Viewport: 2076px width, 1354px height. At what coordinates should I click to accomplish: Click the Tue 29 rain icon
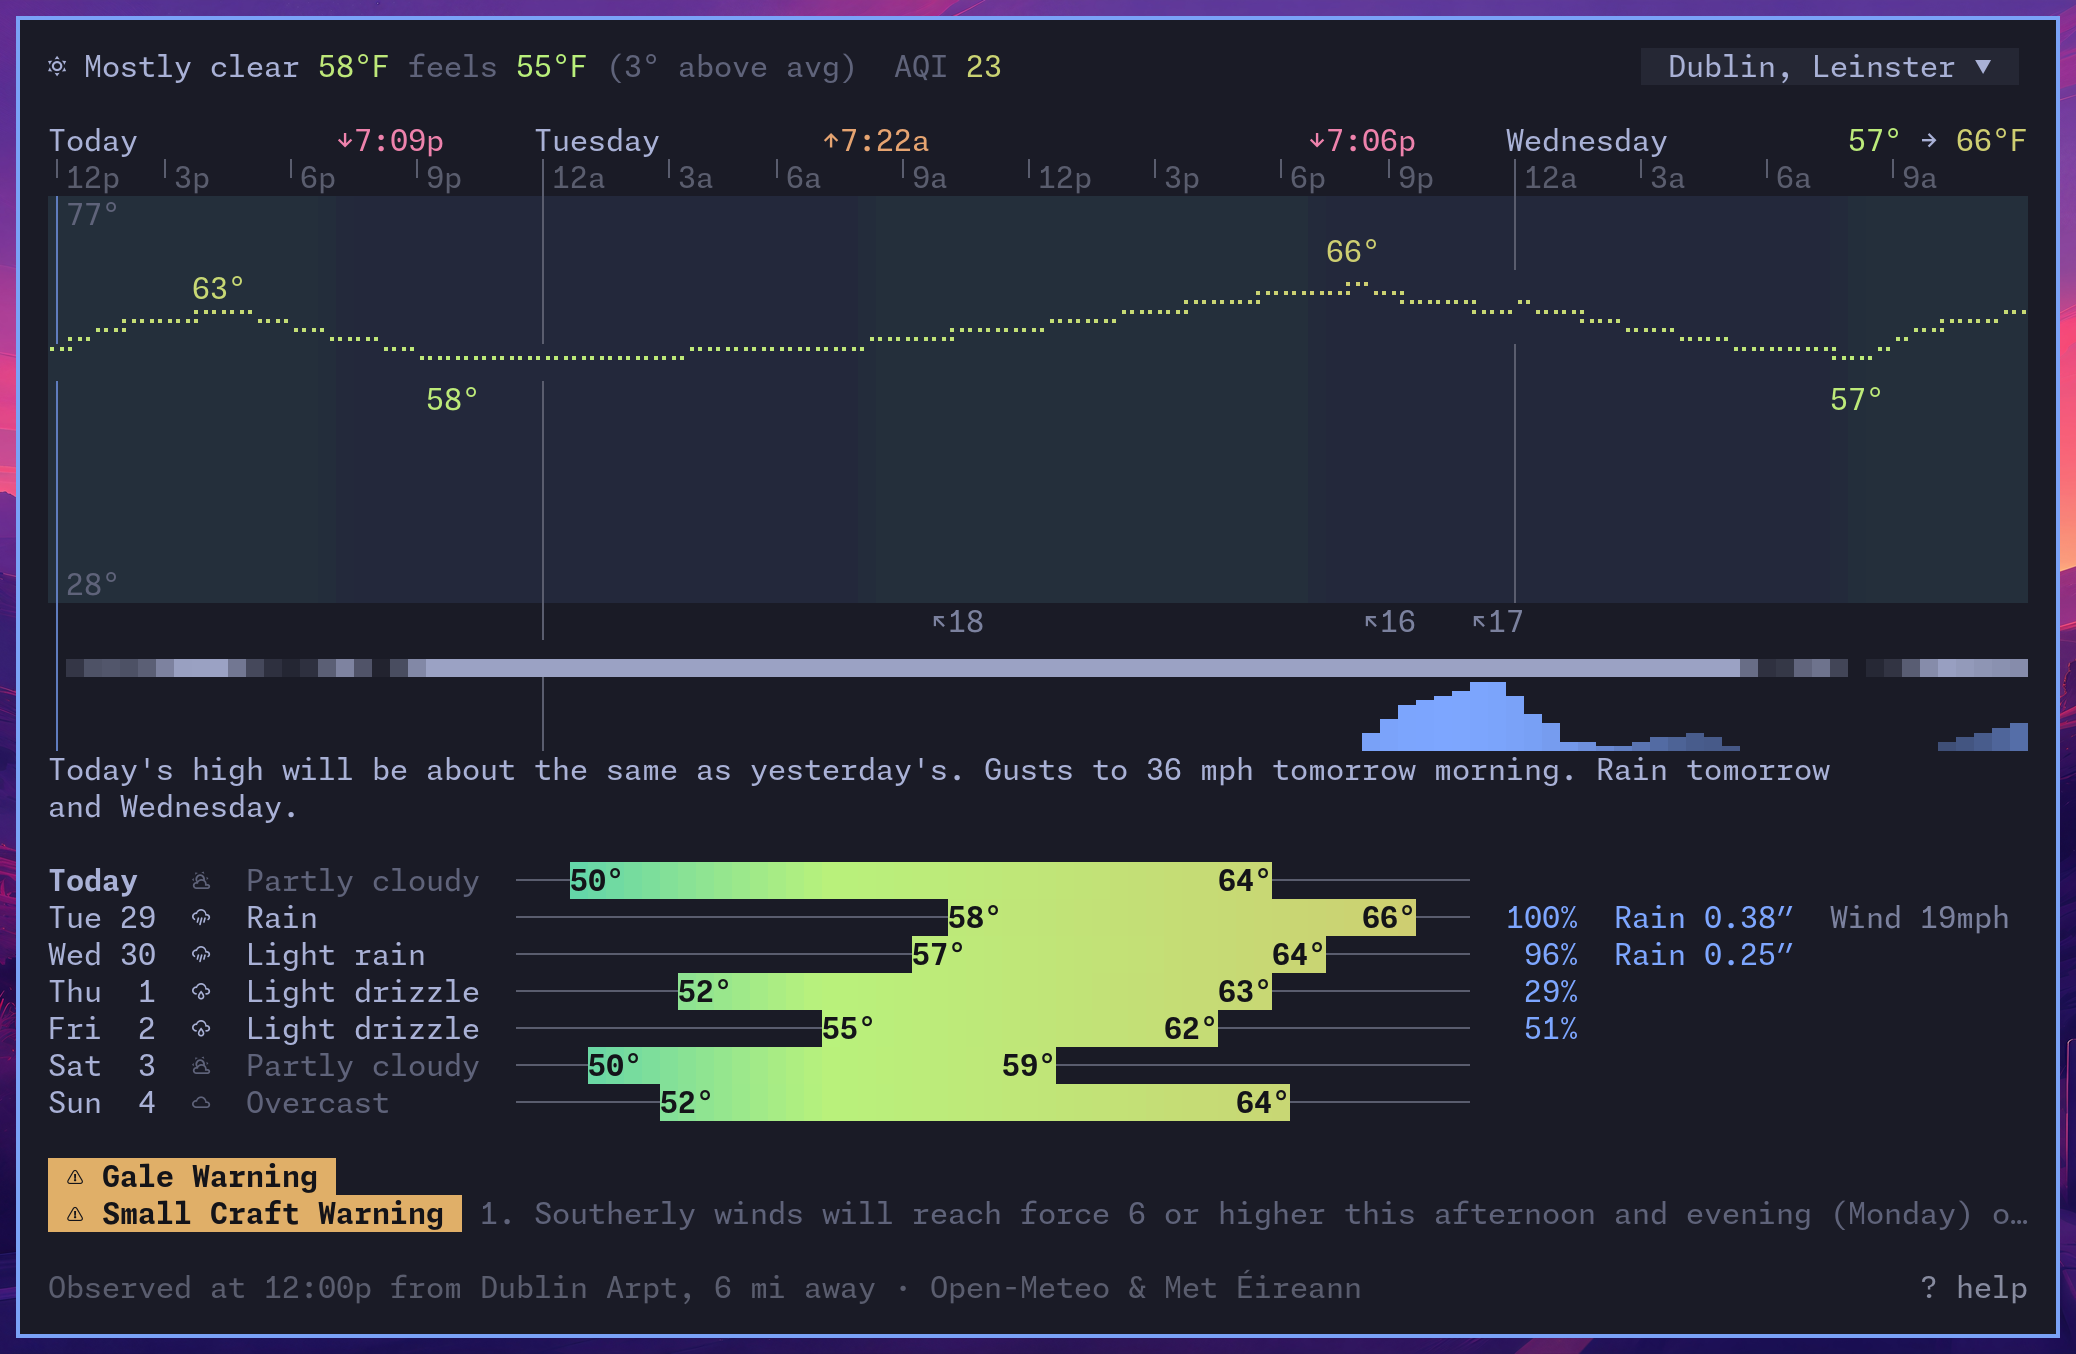click(x=201, y=918)
